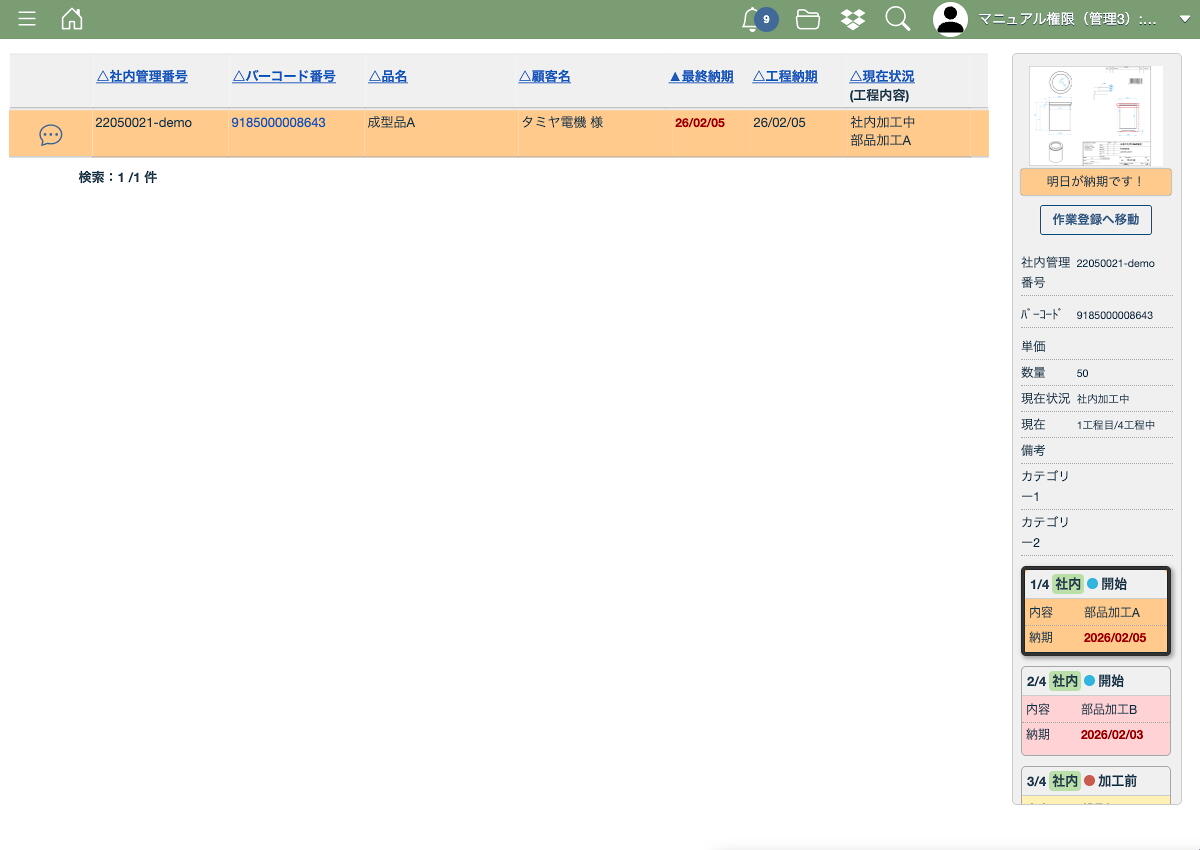Open the comment bubble for row 22050021-demo
Viewport: 1200px width, 850px height.
click(x=50, y=135)
